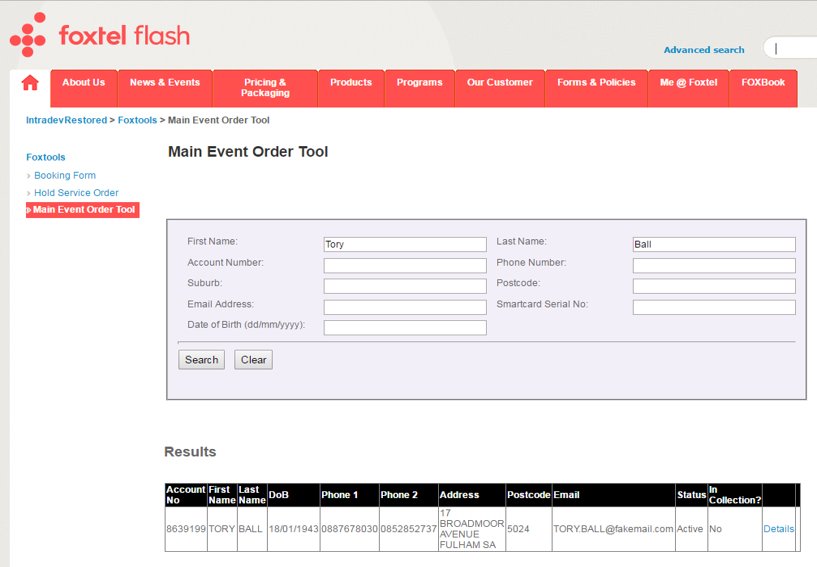Viewport: 817px width, 567px height.
Task: Focus the Suburb input field
Action: (405, 286)
